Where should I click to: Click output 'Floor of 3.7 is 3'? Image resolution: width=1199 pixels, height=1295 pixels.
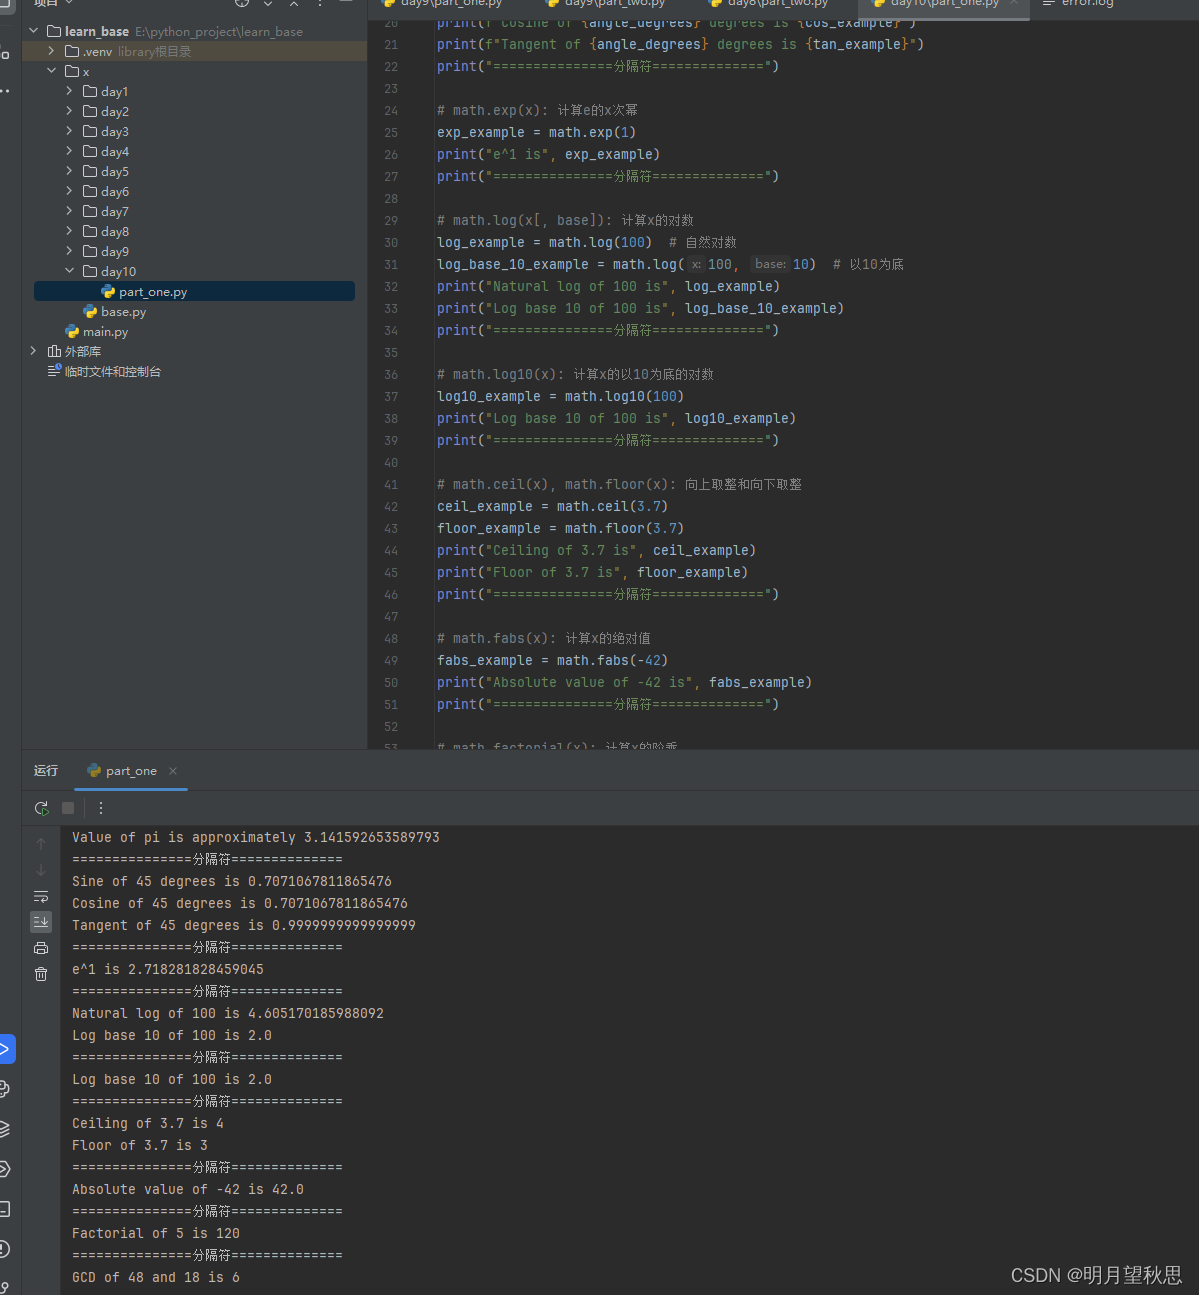coord(140,1145)
